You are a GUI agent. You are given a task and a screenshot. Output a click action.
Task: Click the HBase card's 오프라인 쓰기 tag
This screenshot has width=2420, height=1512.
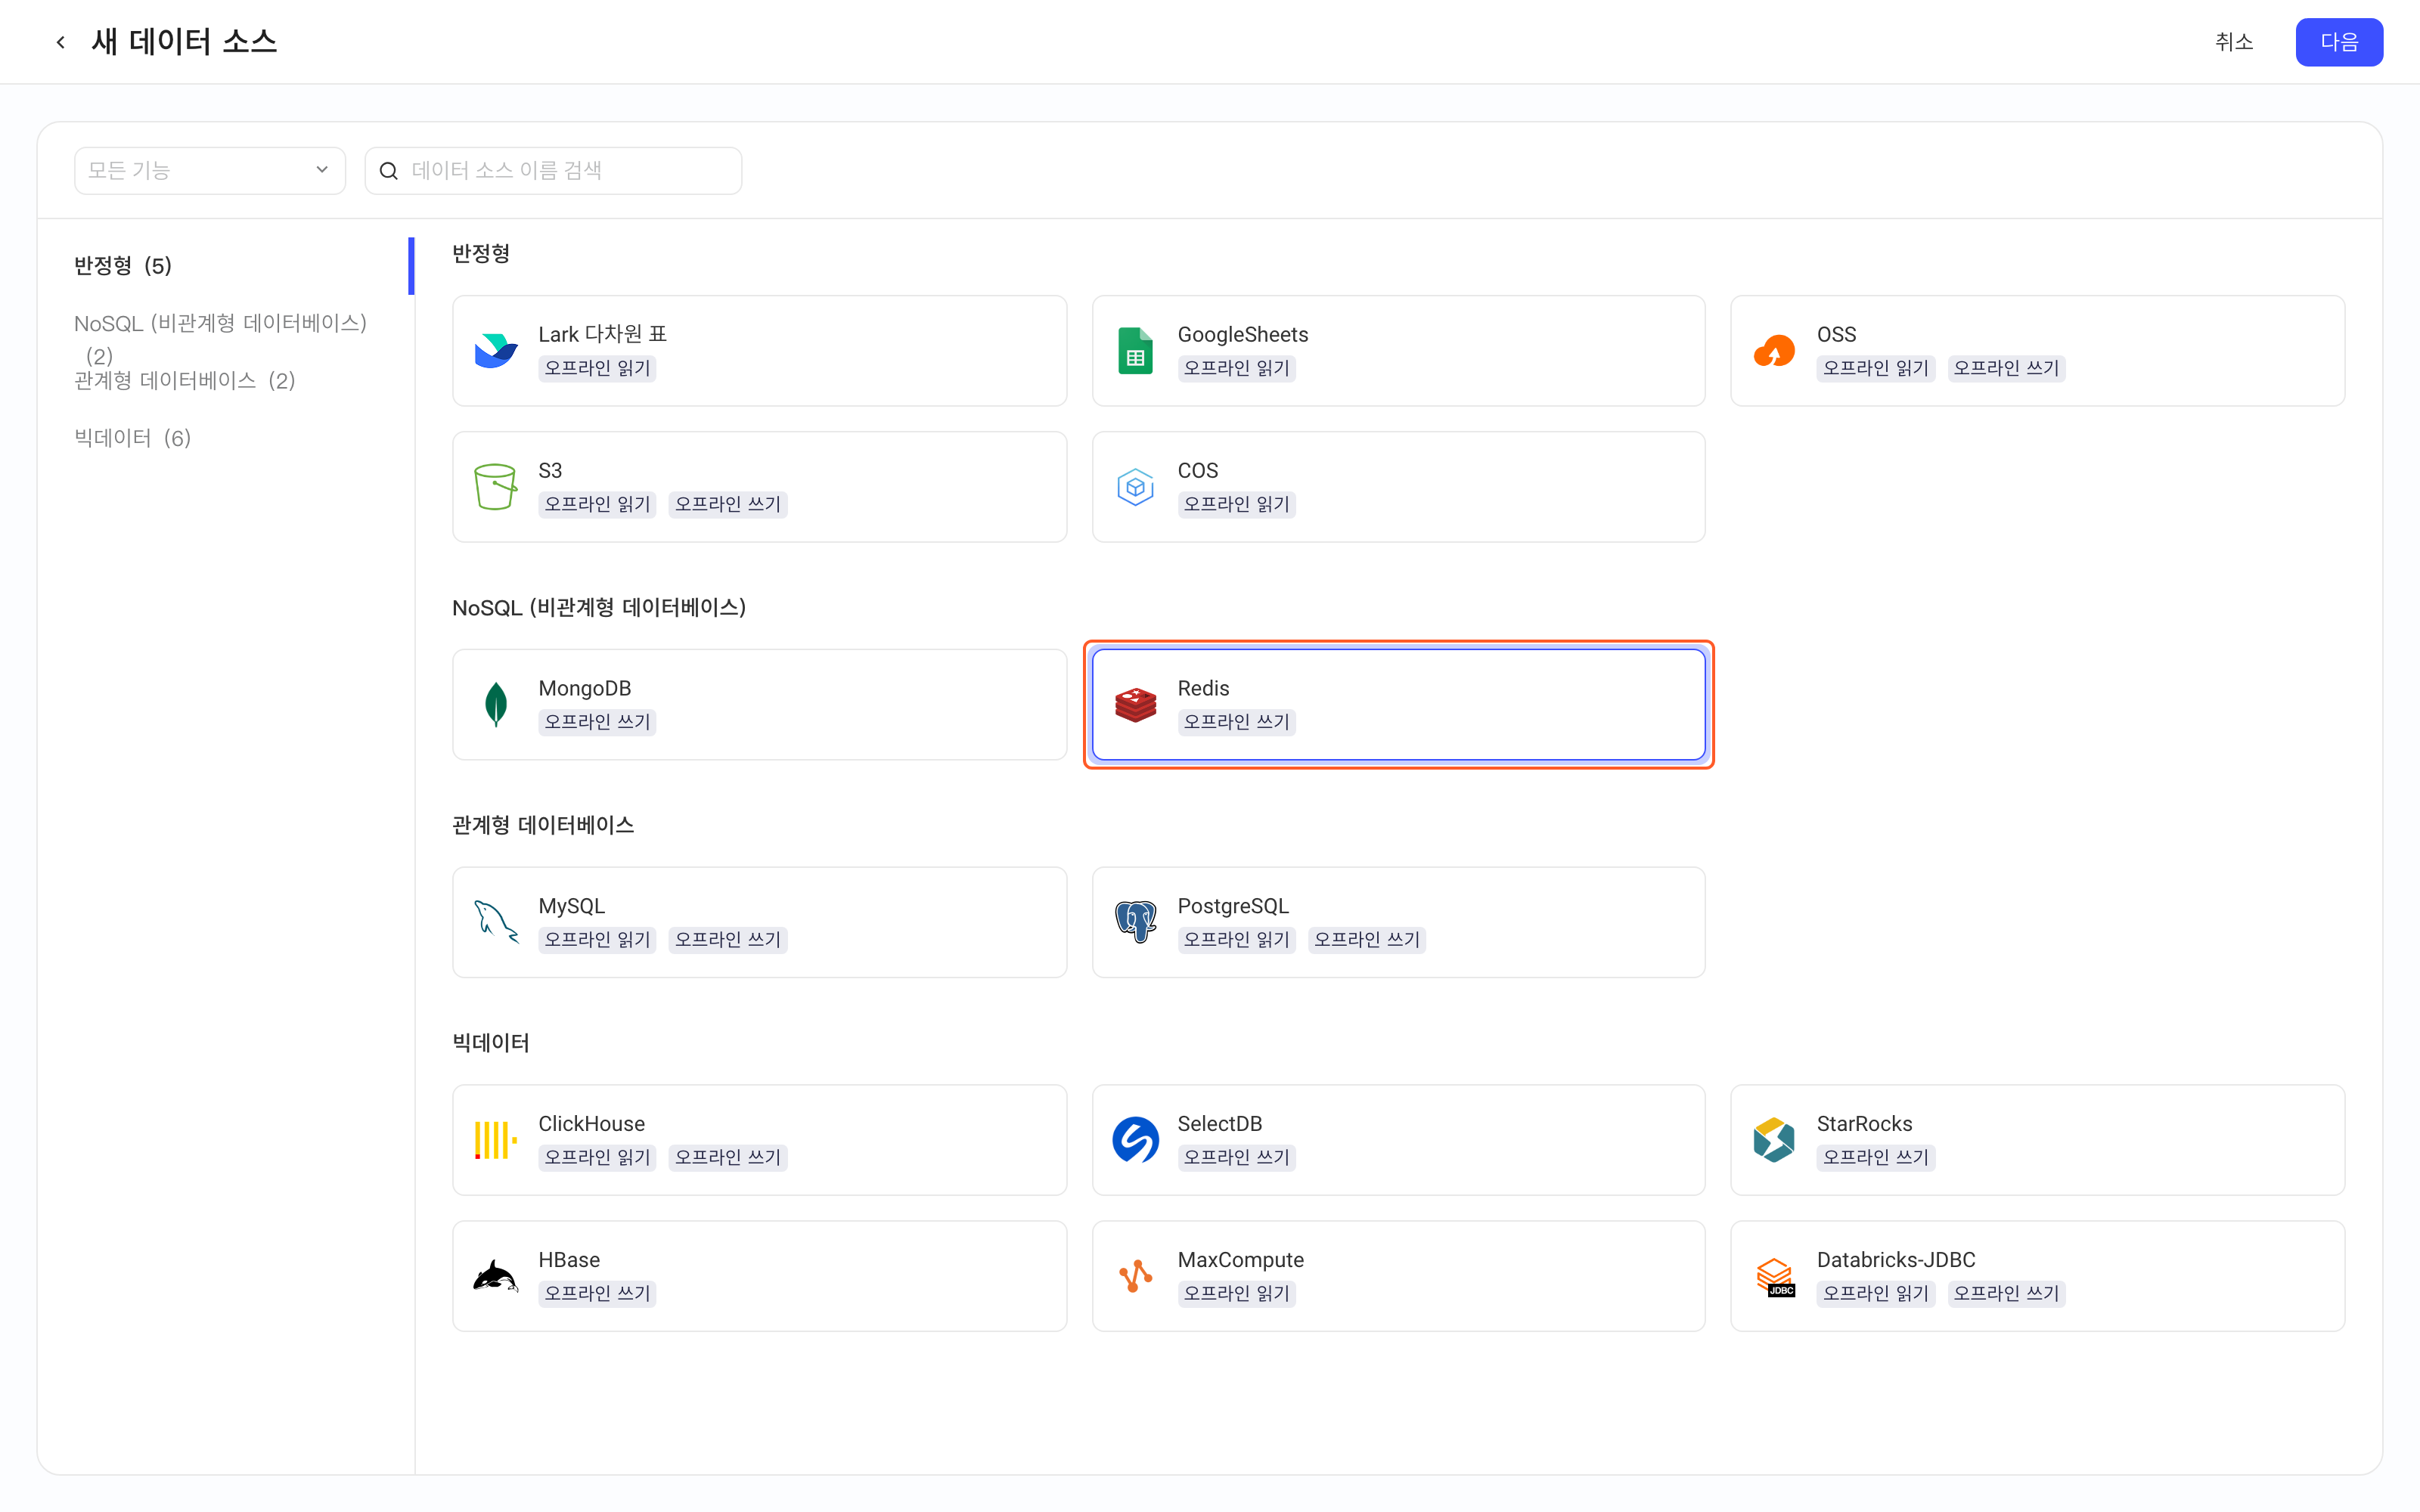point(597,1293)
